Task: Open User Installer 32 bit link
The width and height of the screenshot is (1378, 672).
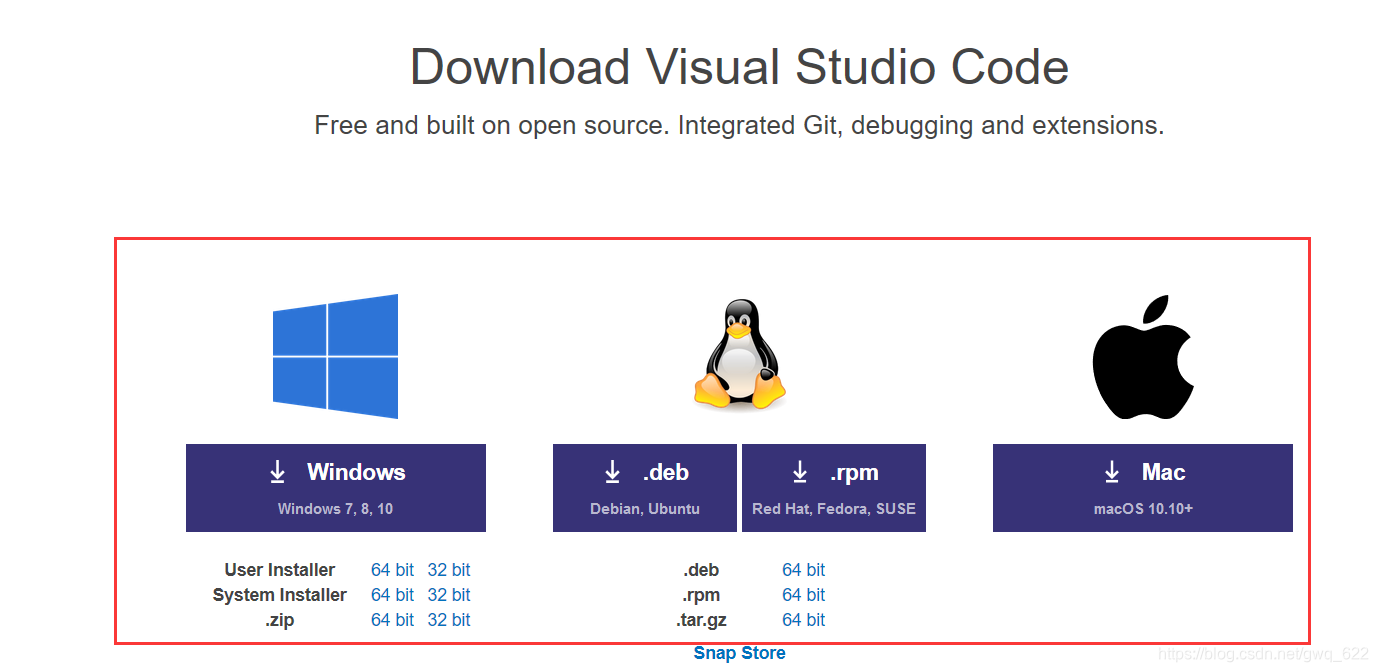Action: 449,570
